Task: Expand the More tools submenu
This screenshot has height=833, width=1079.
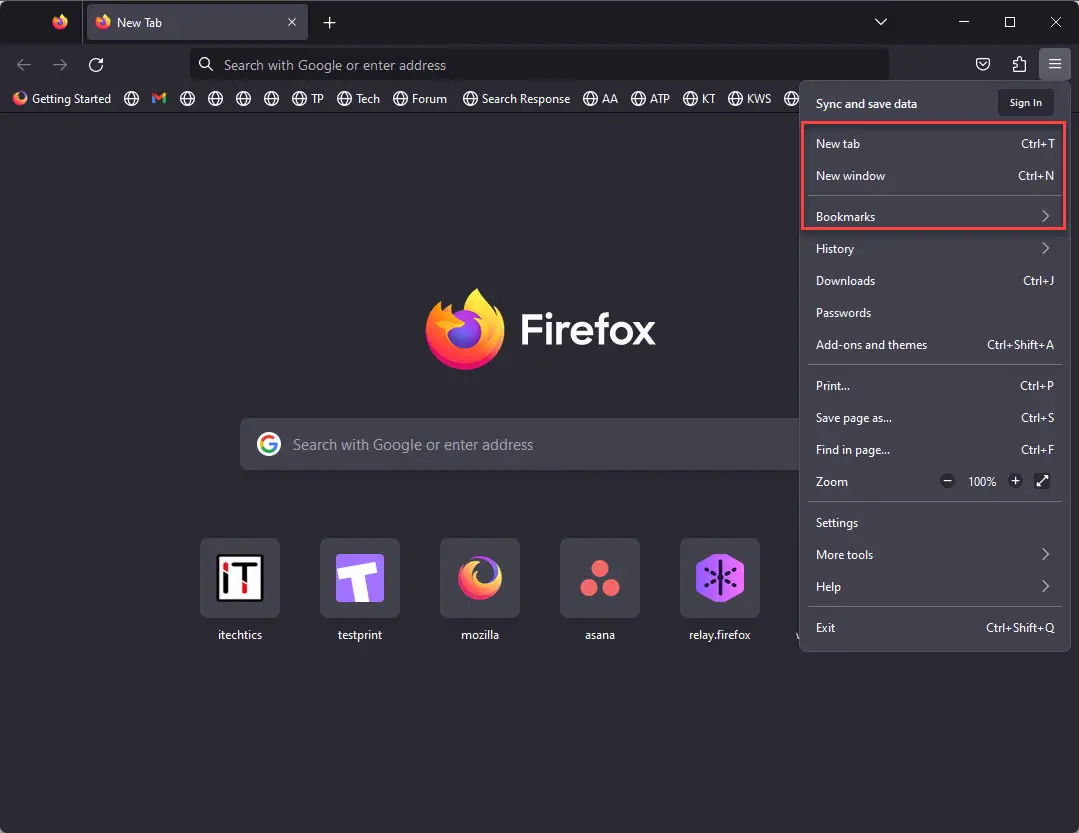Action: (x=934, y=554)
